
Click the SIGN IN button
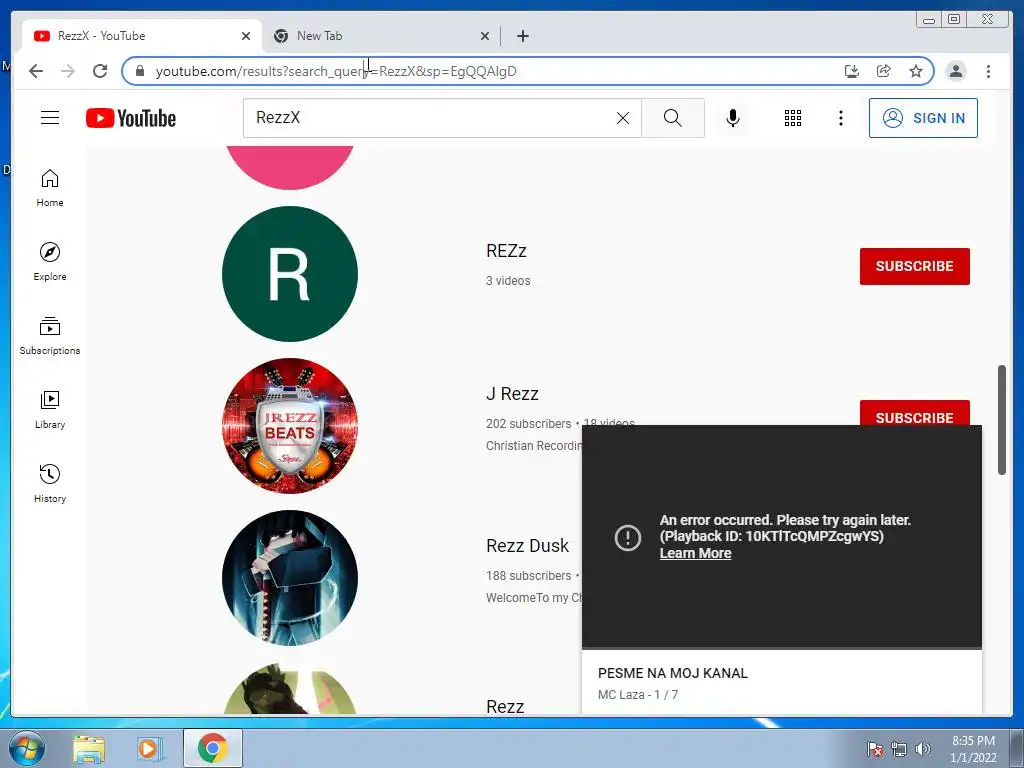[923, 118]
